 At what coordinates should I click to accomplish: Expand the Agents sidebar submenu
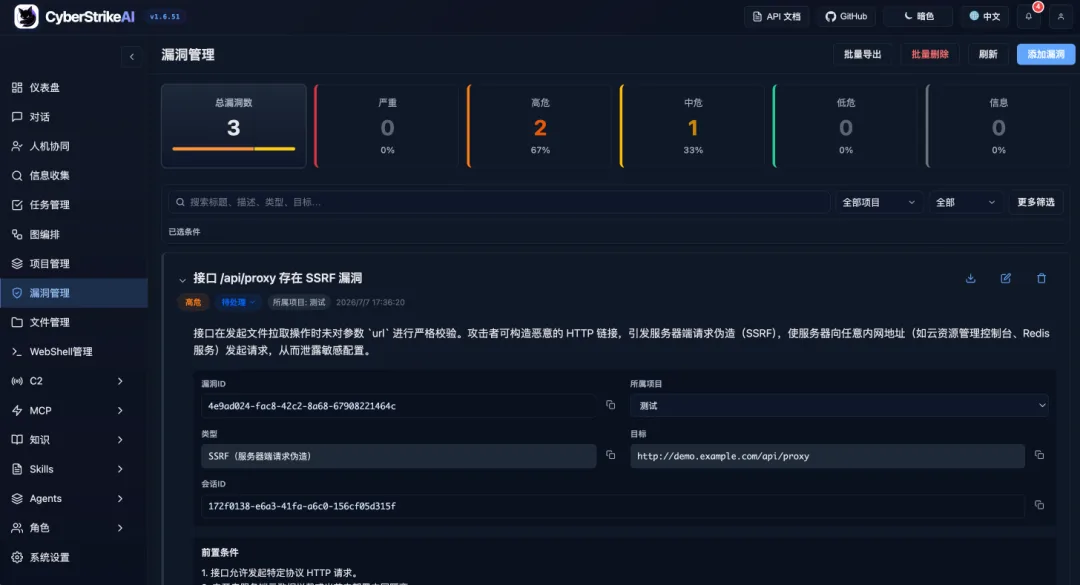pyautogui.click(x=120, y=498)
